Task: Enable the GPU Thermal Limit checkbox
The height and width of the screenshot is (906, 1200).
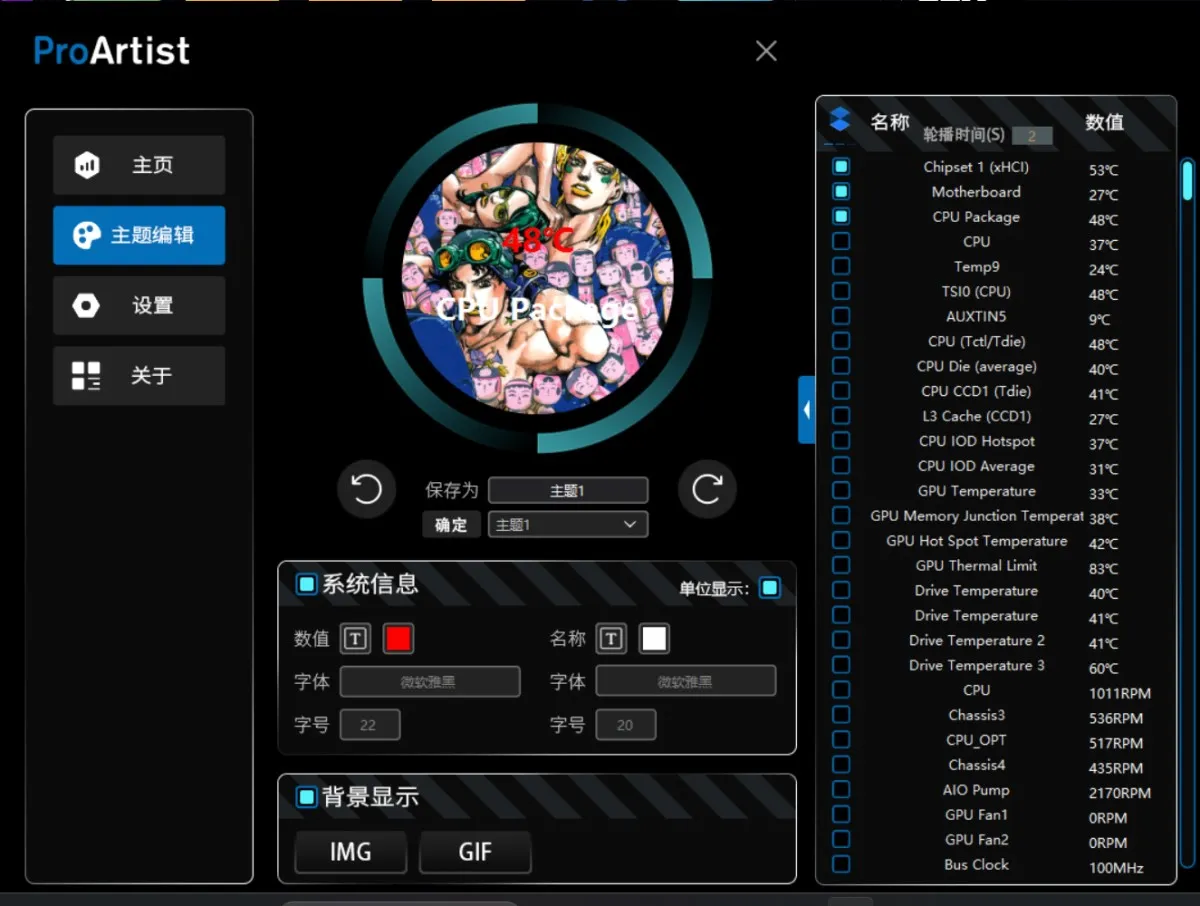Action: pyautogui.click(x=841, y=565)
